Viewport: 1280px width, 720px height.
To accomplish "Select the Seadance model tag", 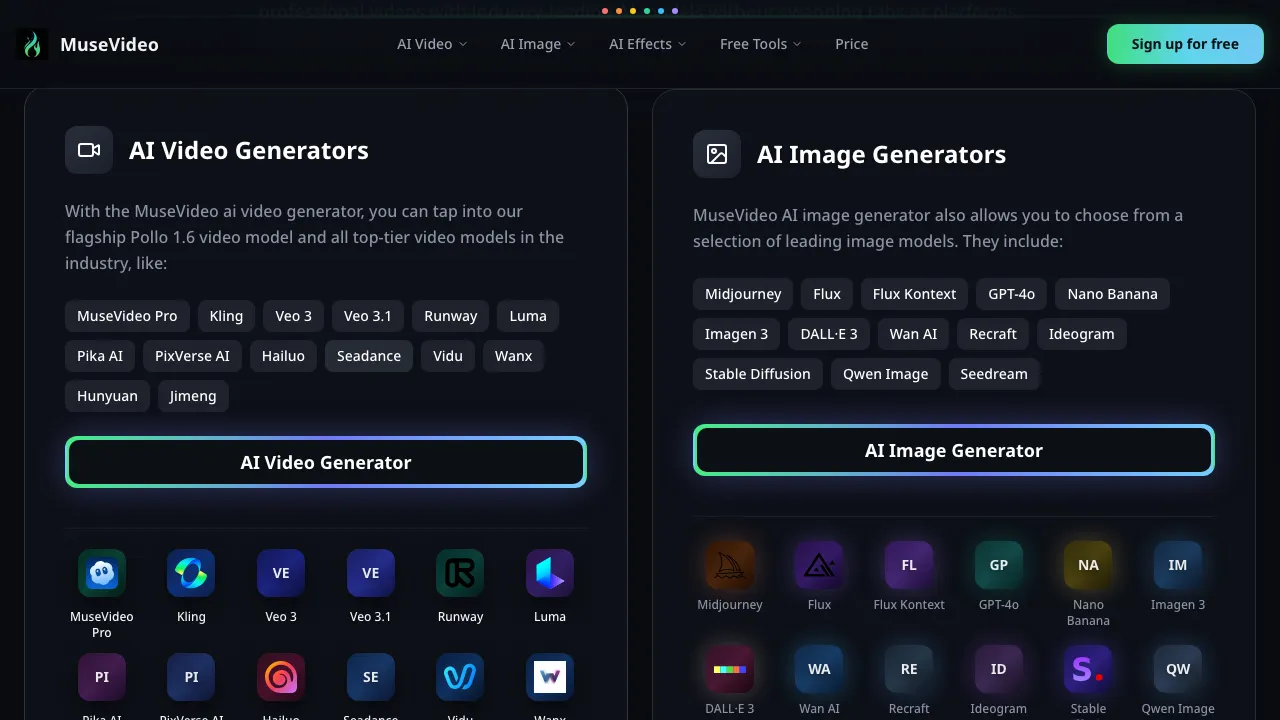I will point(369,356).
